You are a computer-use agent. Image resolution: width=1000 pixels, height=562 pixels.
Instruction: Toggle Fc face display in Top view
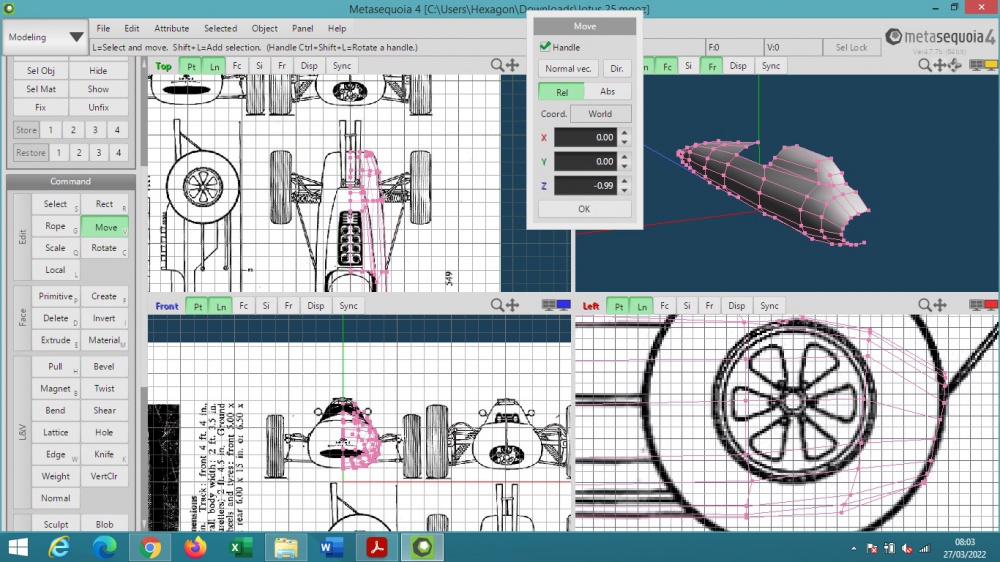coord(237,66)
